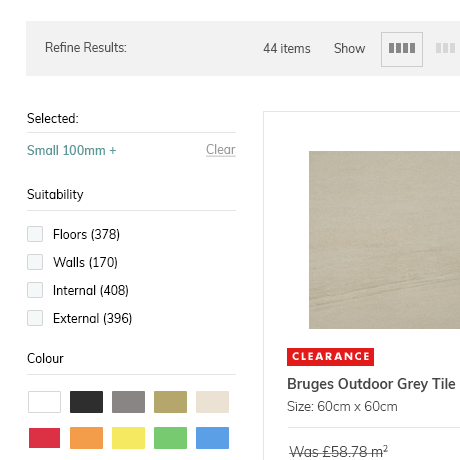Switch to three-column grid view

pos(446,48)
